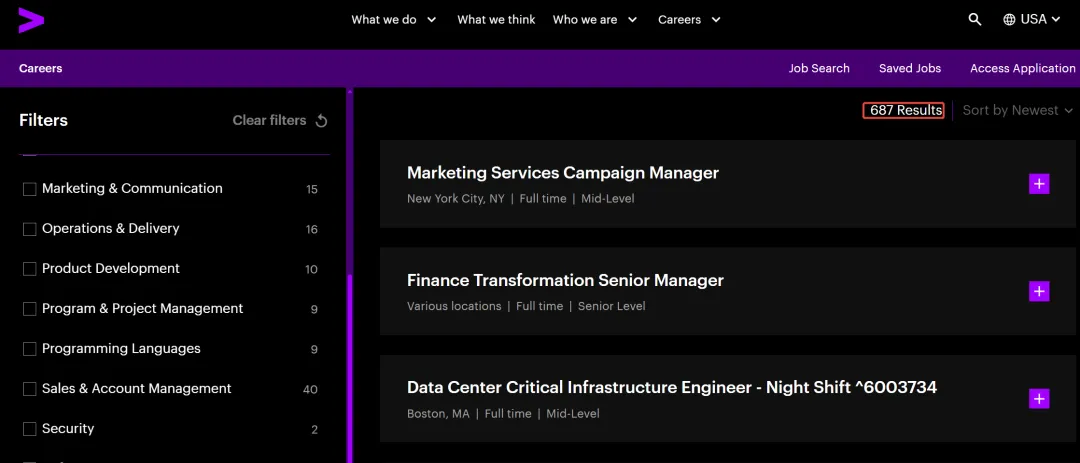
Task: Click the Access Application link
Action: pyautogui.click(x=1022, y=68)
